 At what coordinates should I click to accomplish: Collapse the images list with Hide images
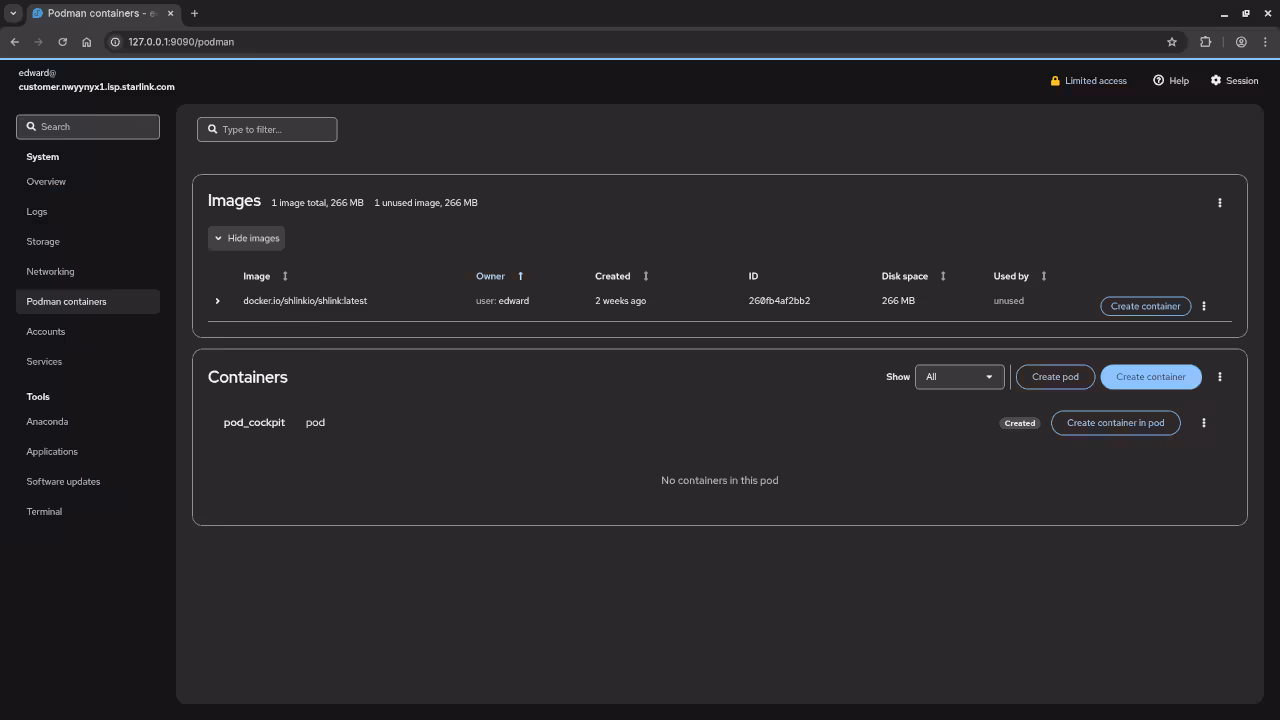click(x=246, y=238)
